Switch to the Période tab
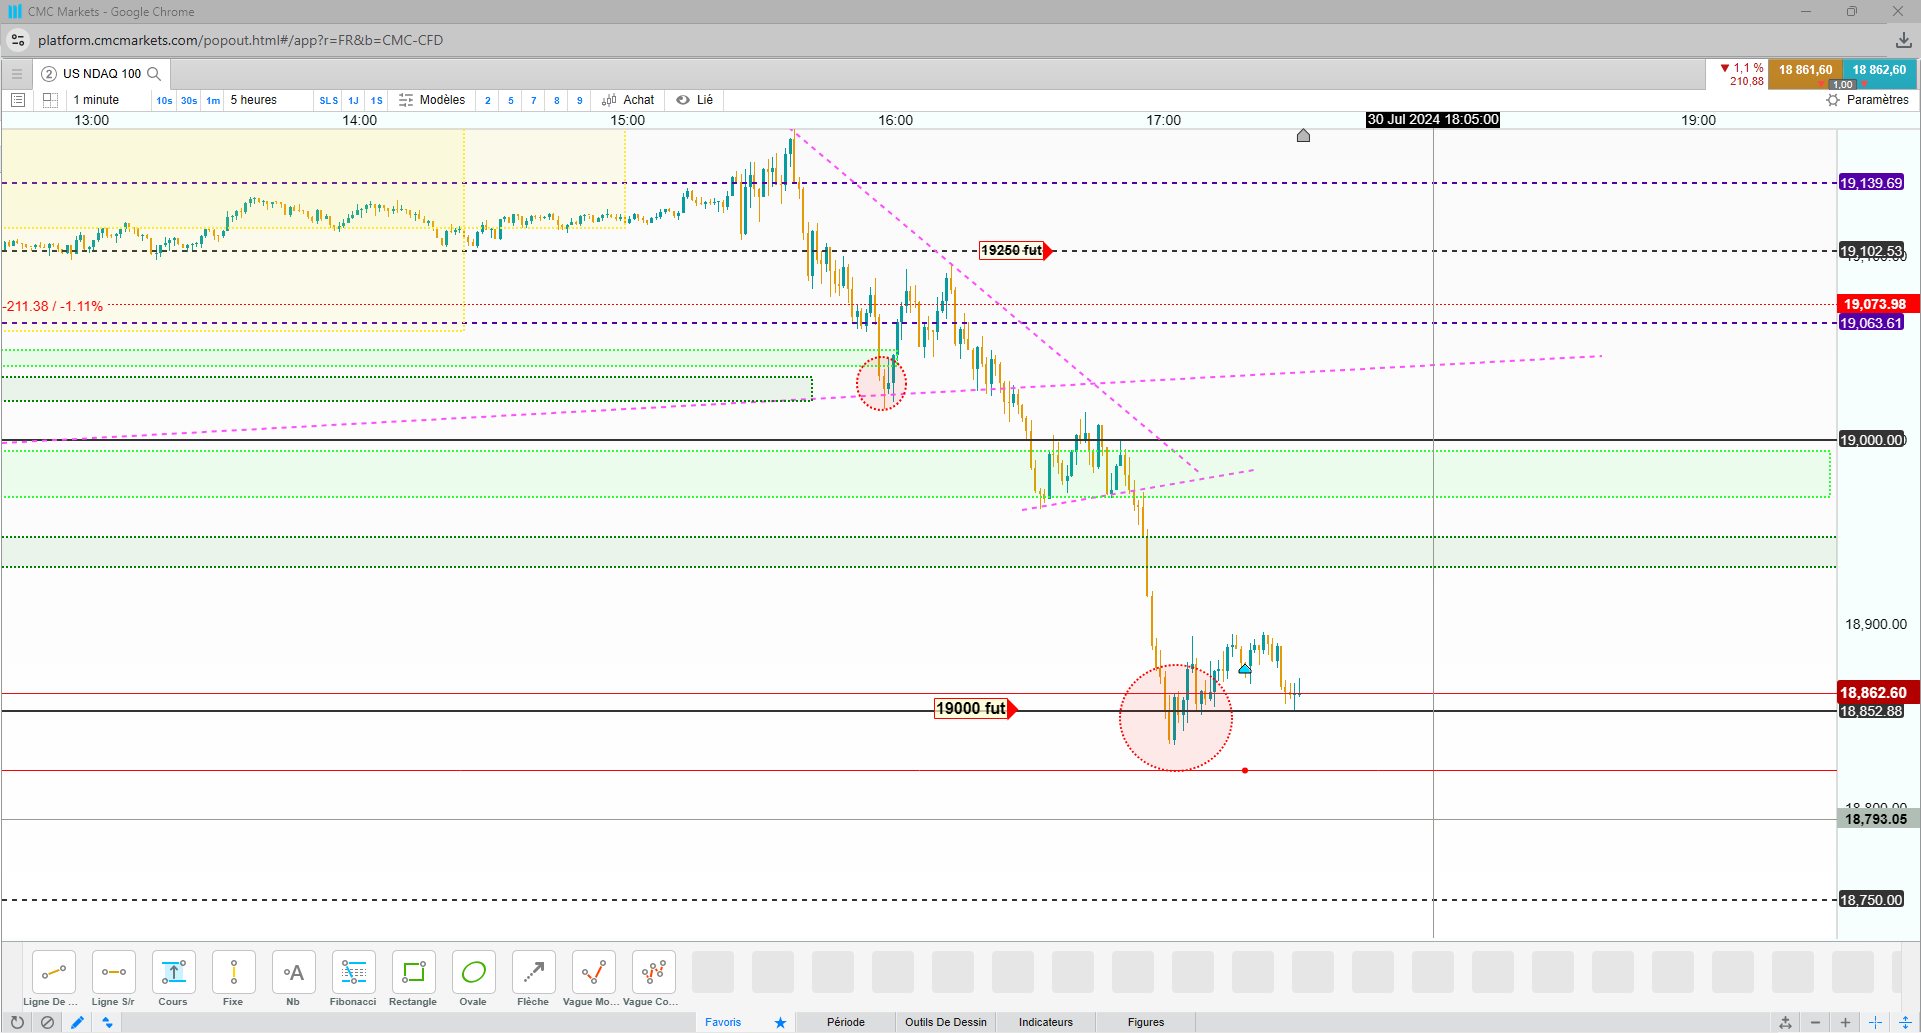The height and width of the screenshot is (1033, 1921). coord(846,1022)
